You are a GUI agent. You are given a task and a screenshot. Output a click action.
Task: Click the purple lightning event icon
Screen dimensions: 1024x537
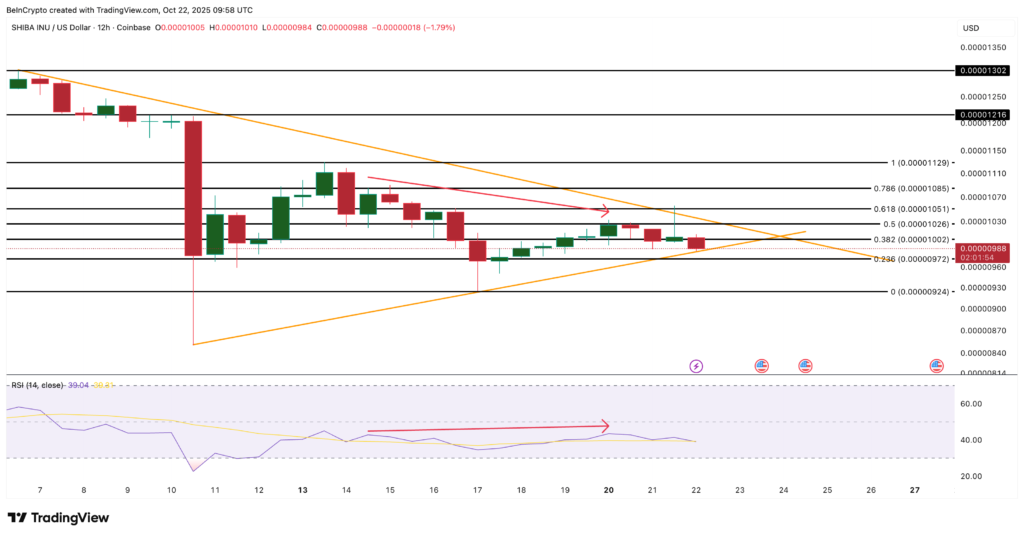(696, 367)
